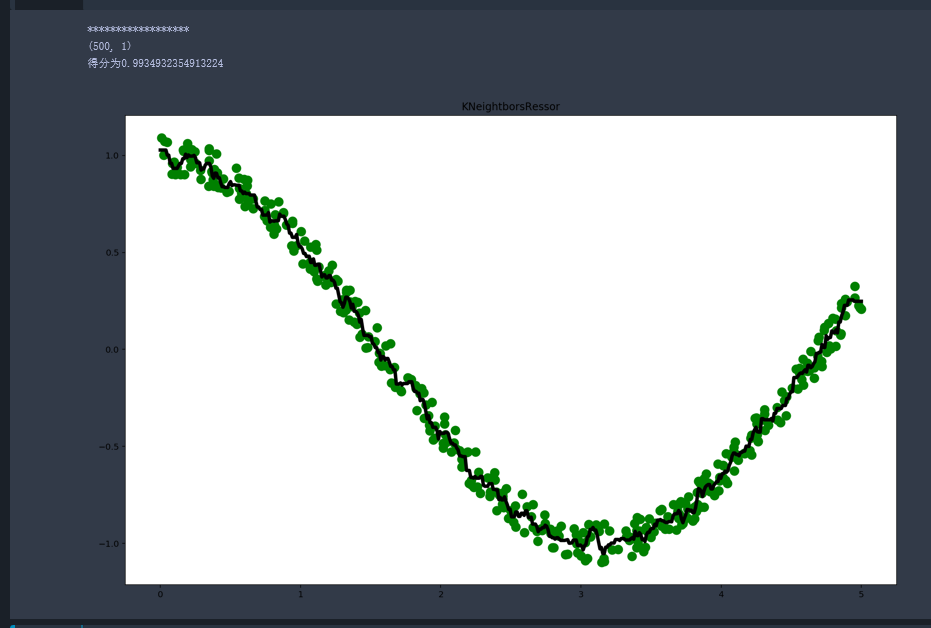Select the −0.5 y-axis tick label

coord(110,447)
